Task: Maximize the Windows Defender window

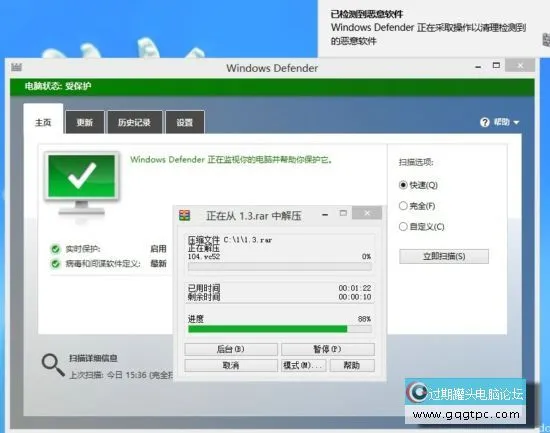Action: (x=496, y=65)
